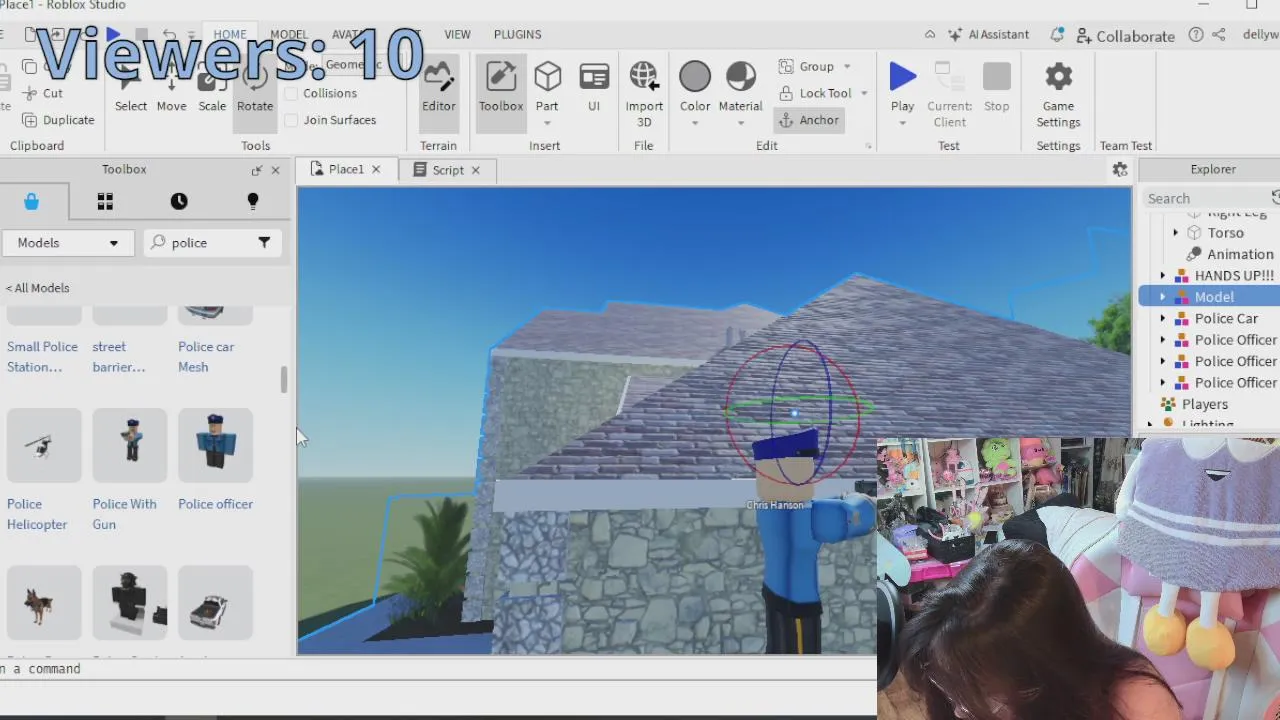Insert Police officer model thumbnail

click(216, 445)
